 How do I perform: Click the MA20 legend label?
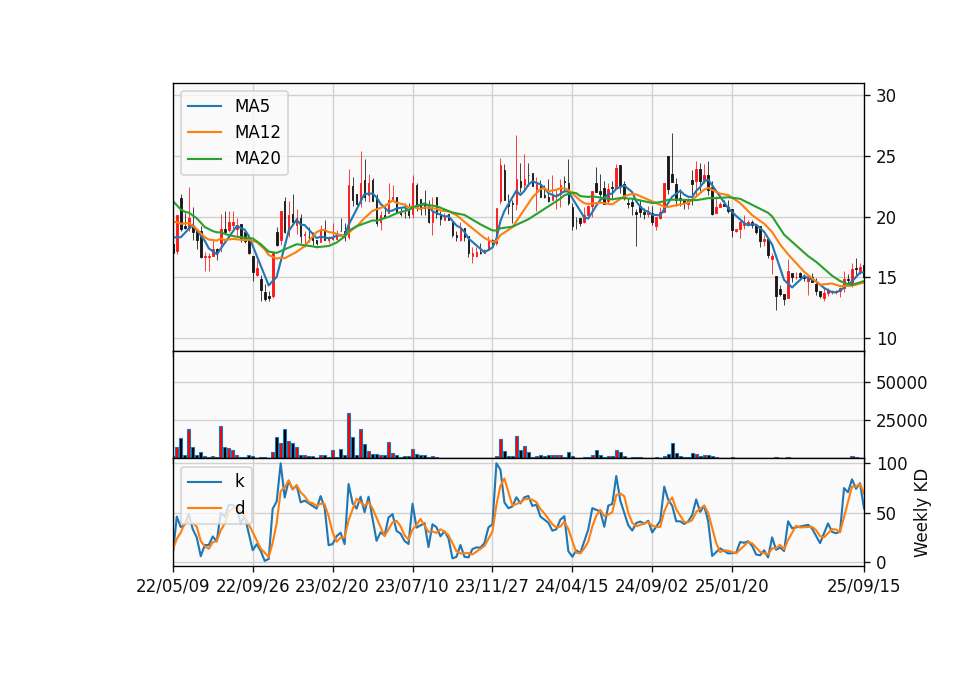(x=257, y=158)
